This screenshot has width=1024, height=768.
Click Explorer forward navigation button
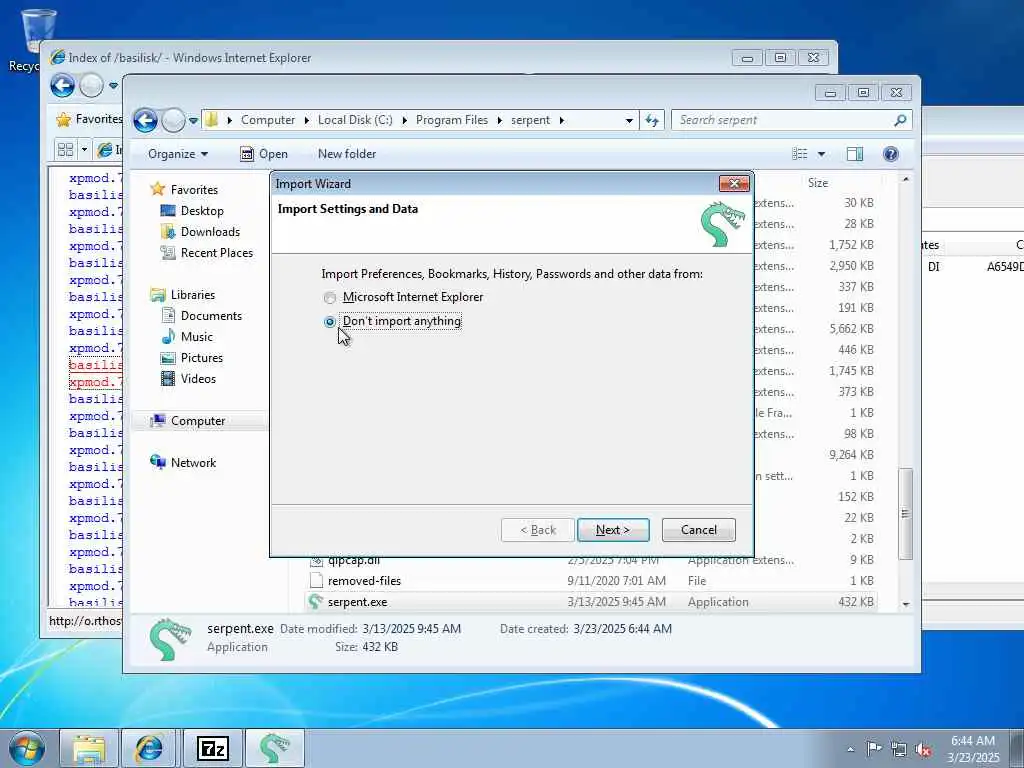pos(173,120)
